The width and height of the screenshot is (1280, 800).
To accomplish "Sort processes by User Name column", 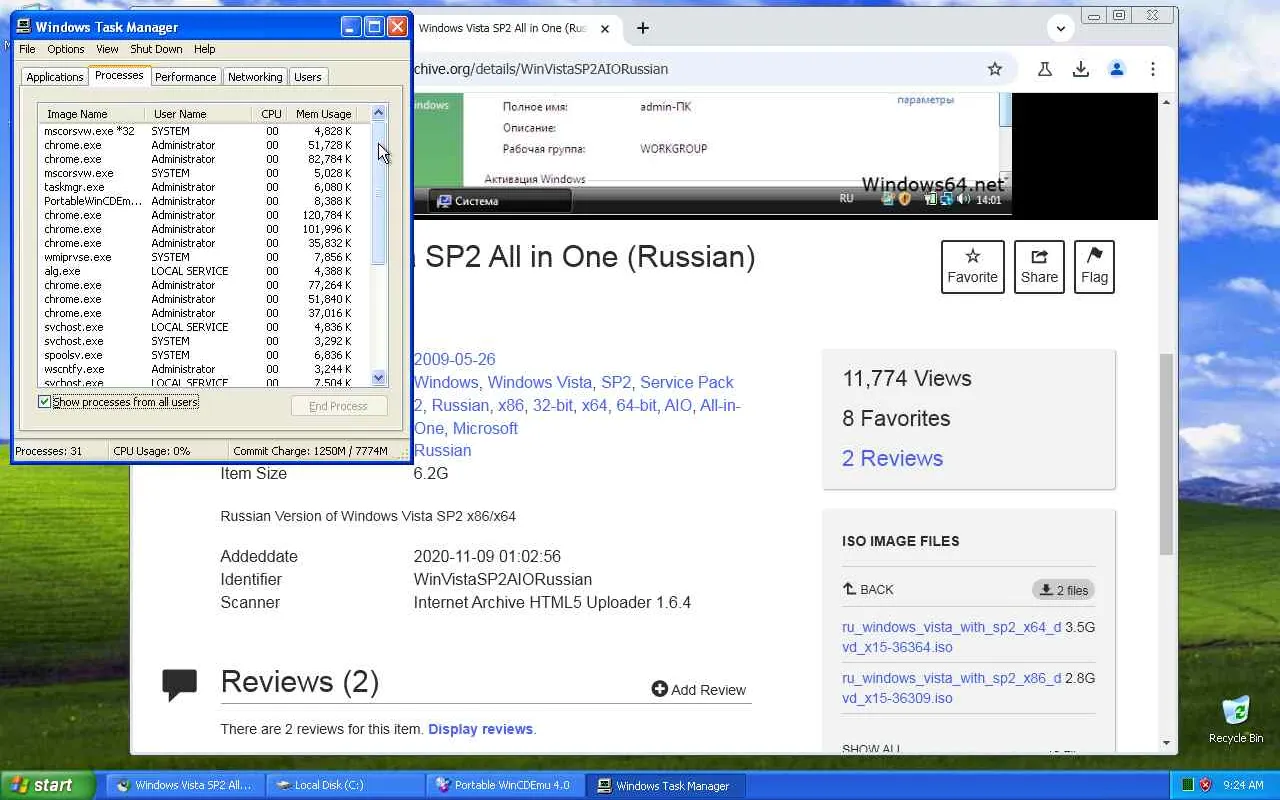I will [197, 114].
